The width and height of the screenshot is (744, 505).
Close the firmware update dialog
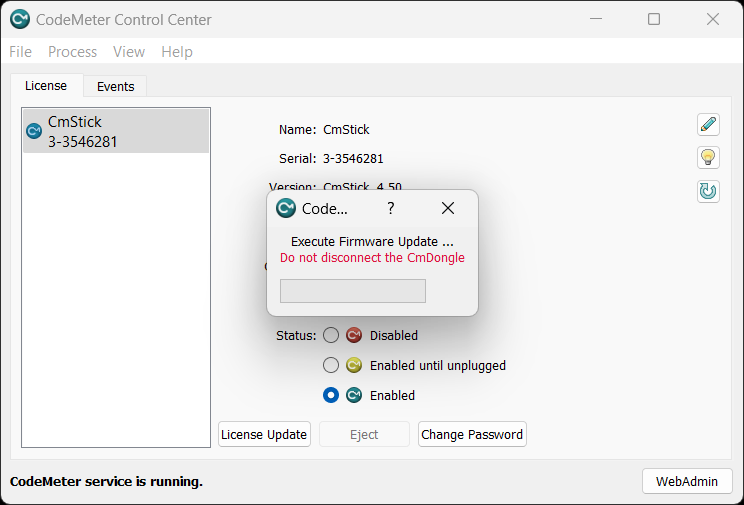448,208
